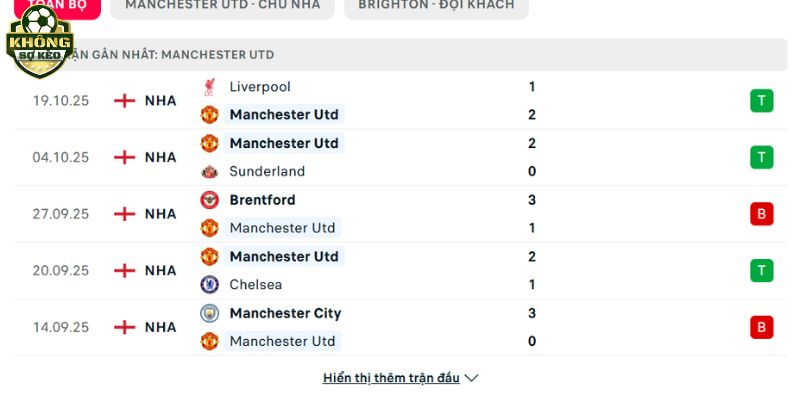The height and width of the screenshot is (400, 800).
Task: Open the Sunderland team link
Action: click(x=267, y=171)
